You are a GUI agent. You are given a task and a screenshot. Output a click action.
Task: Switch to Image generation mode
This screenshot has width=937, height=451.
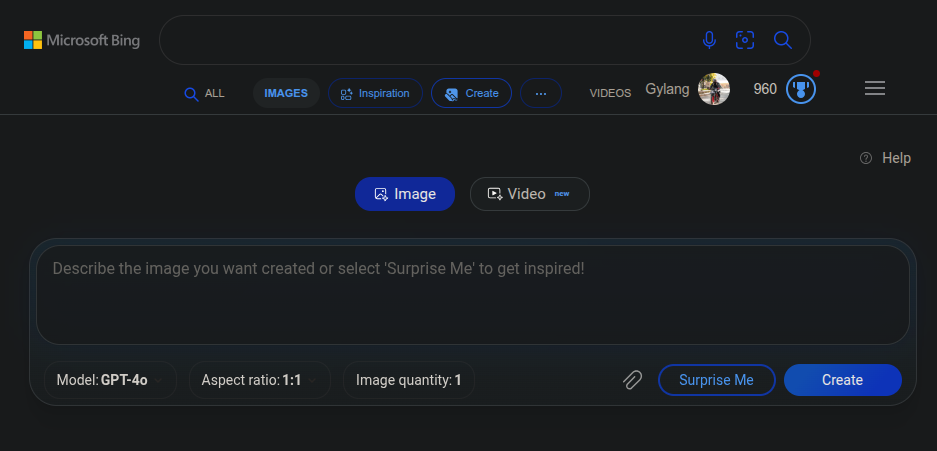coord(405,194)
